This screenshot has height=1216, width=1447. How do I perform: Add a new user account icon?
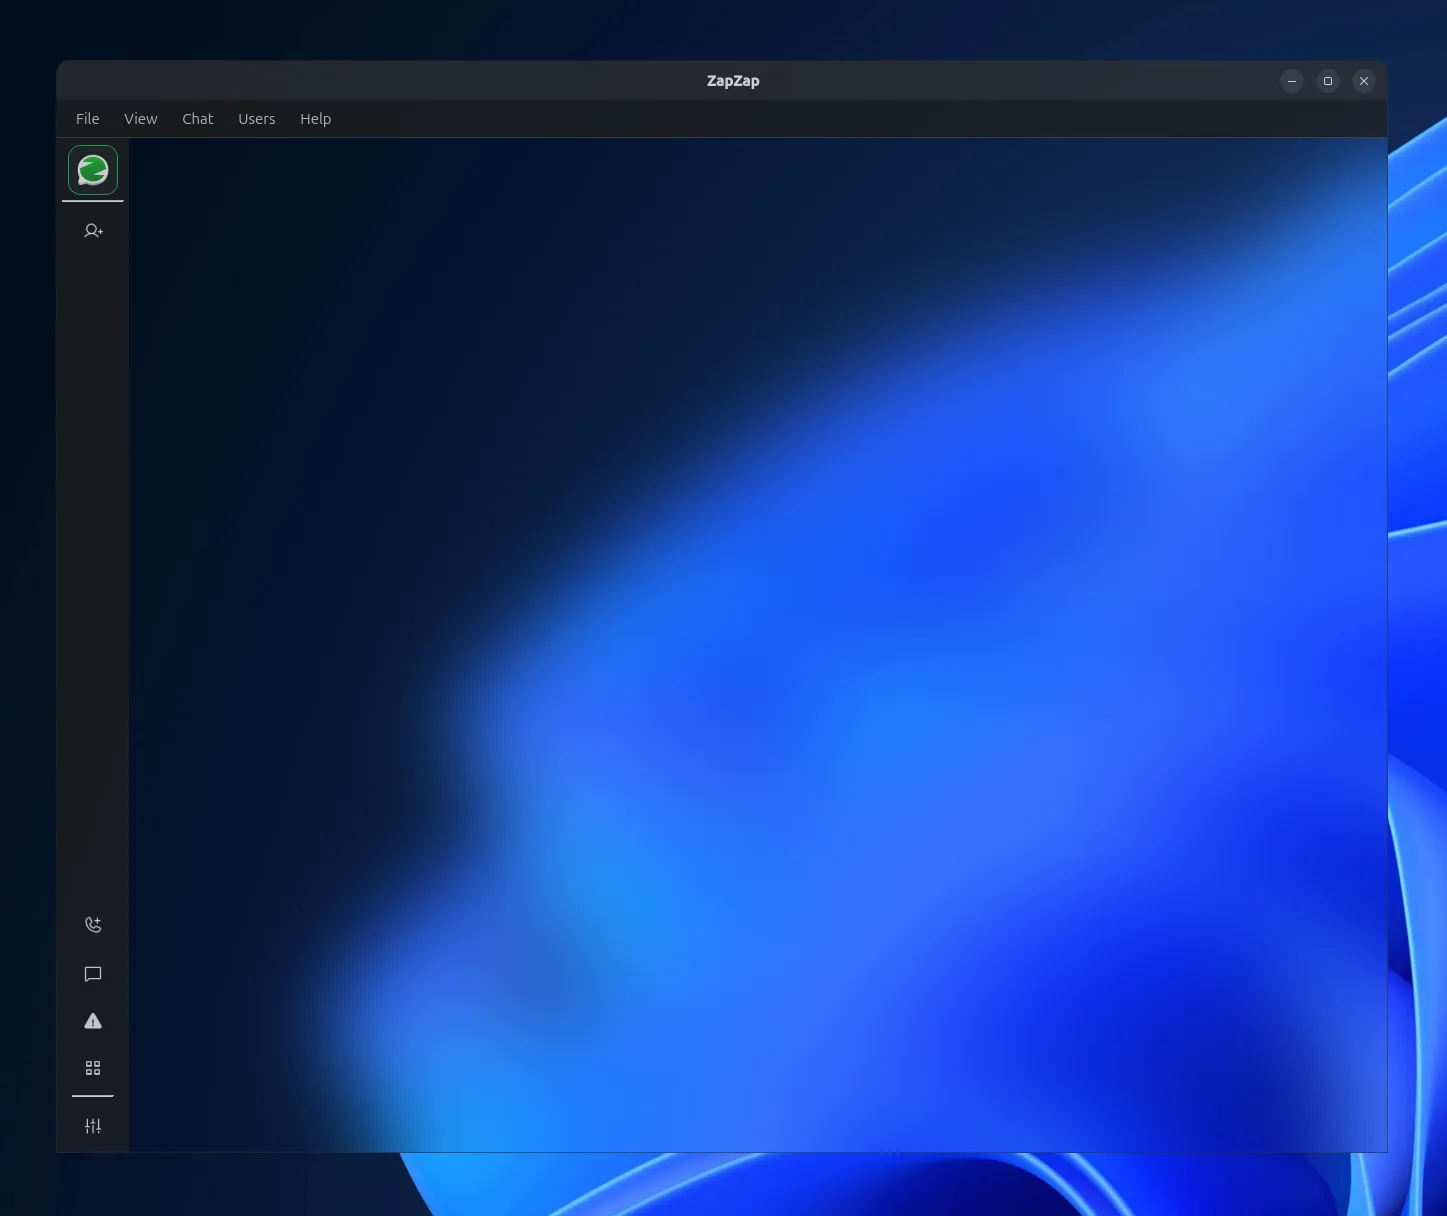93,231
